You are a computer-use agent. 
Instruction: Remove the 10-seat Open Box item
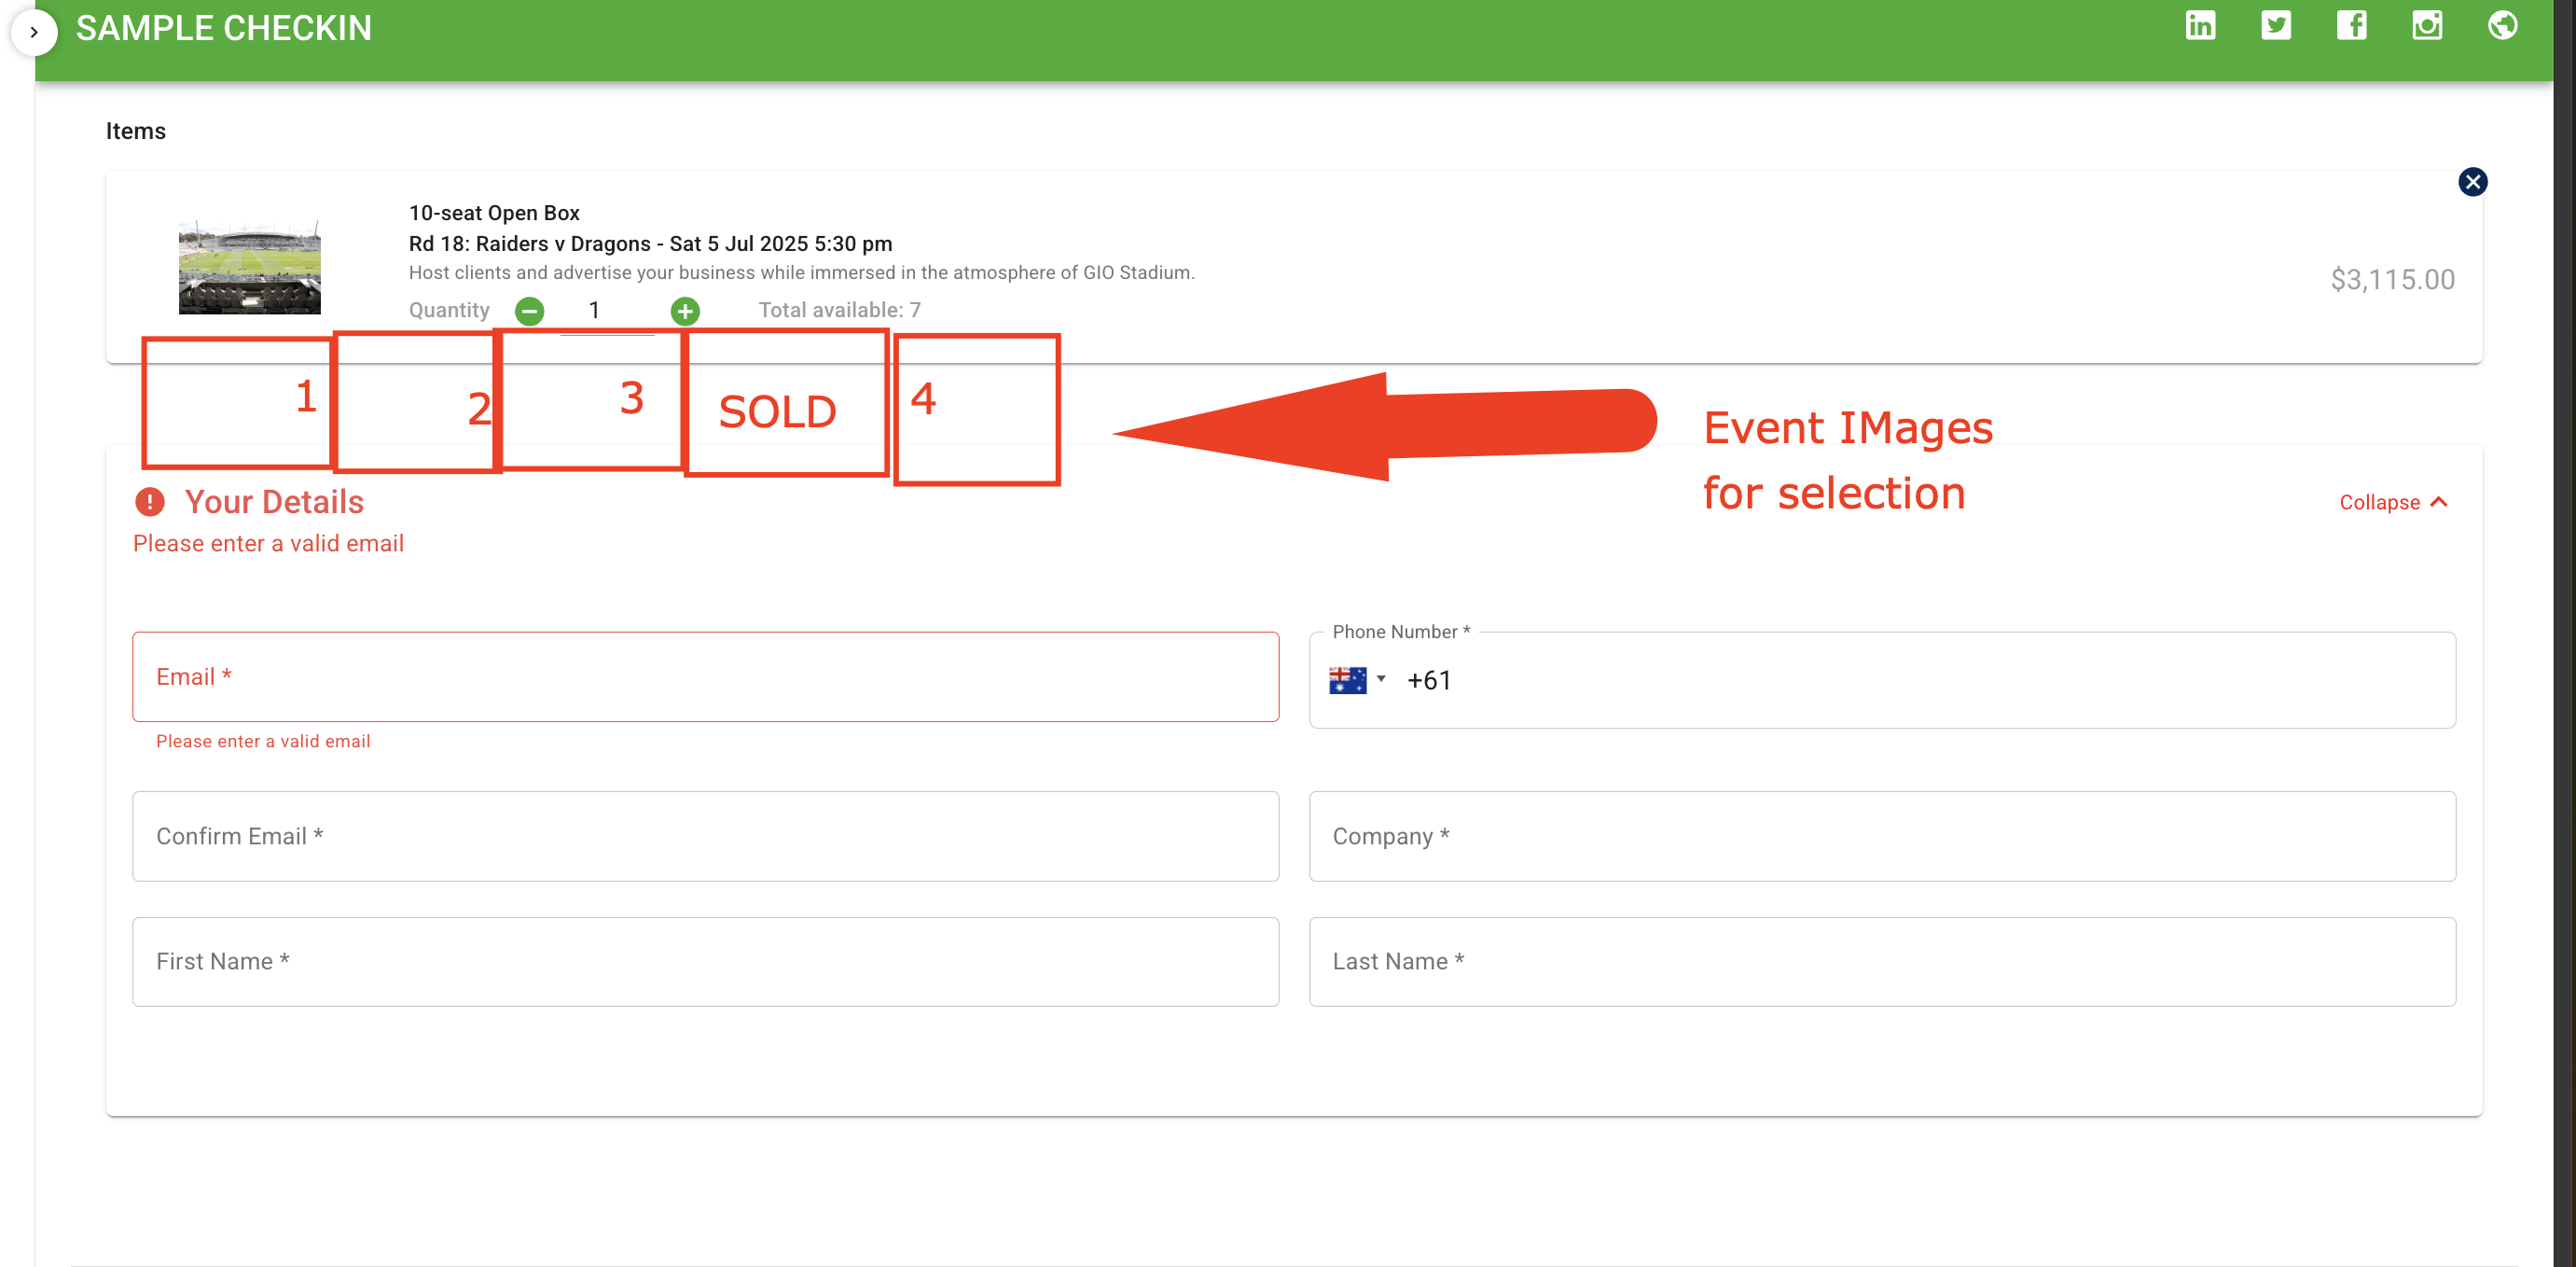point(2472,182)
